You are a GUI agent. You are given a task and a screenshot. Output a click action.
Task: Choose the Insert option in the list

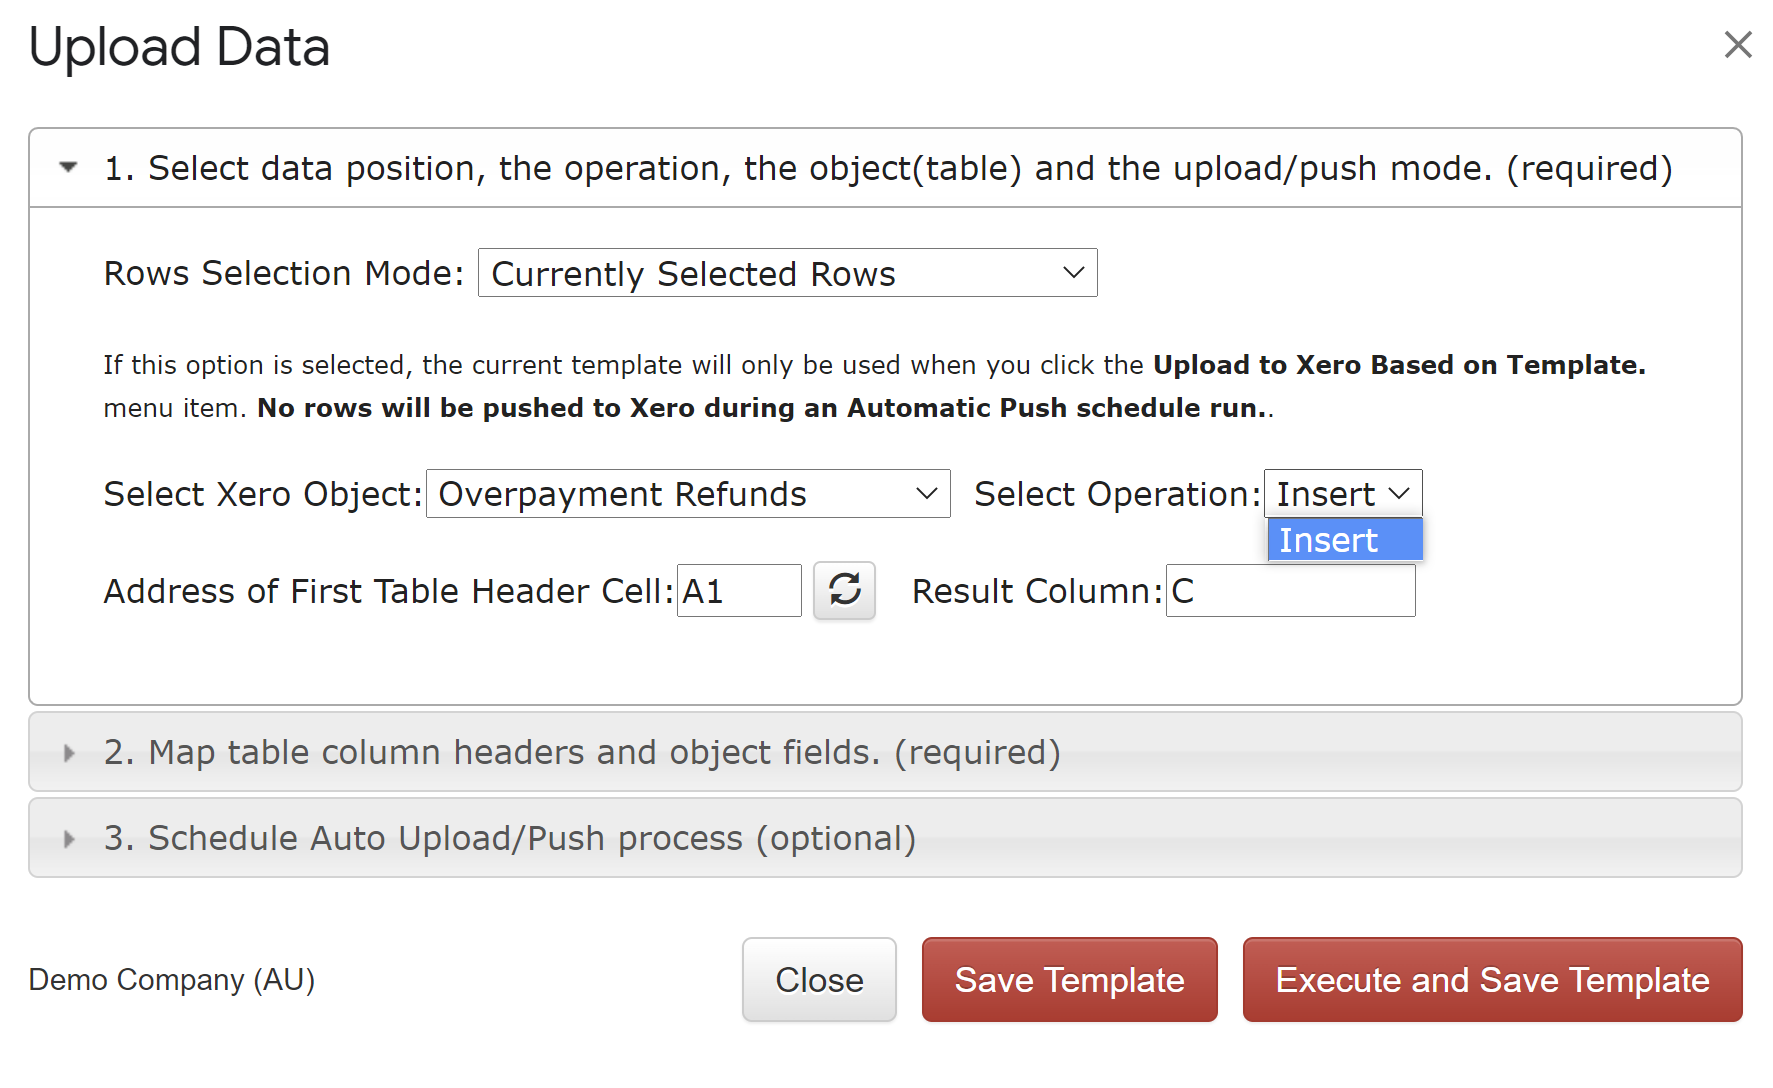[1343, 540]
